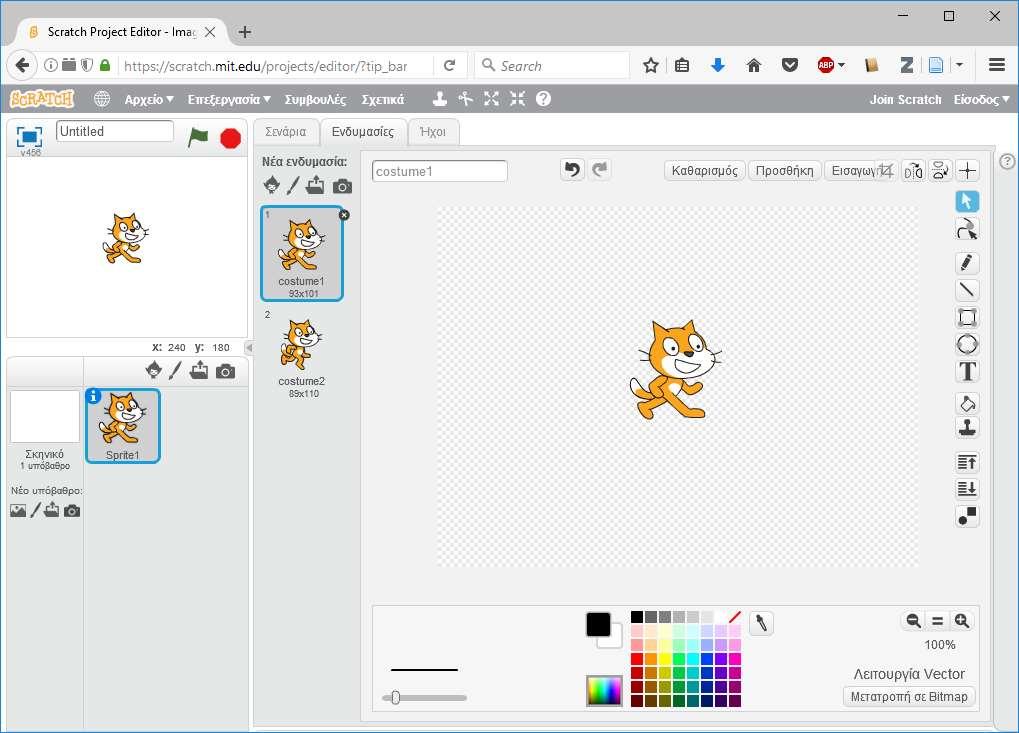
Task: Select the costume2 thumbnail
Action: (x=302, y=353)
